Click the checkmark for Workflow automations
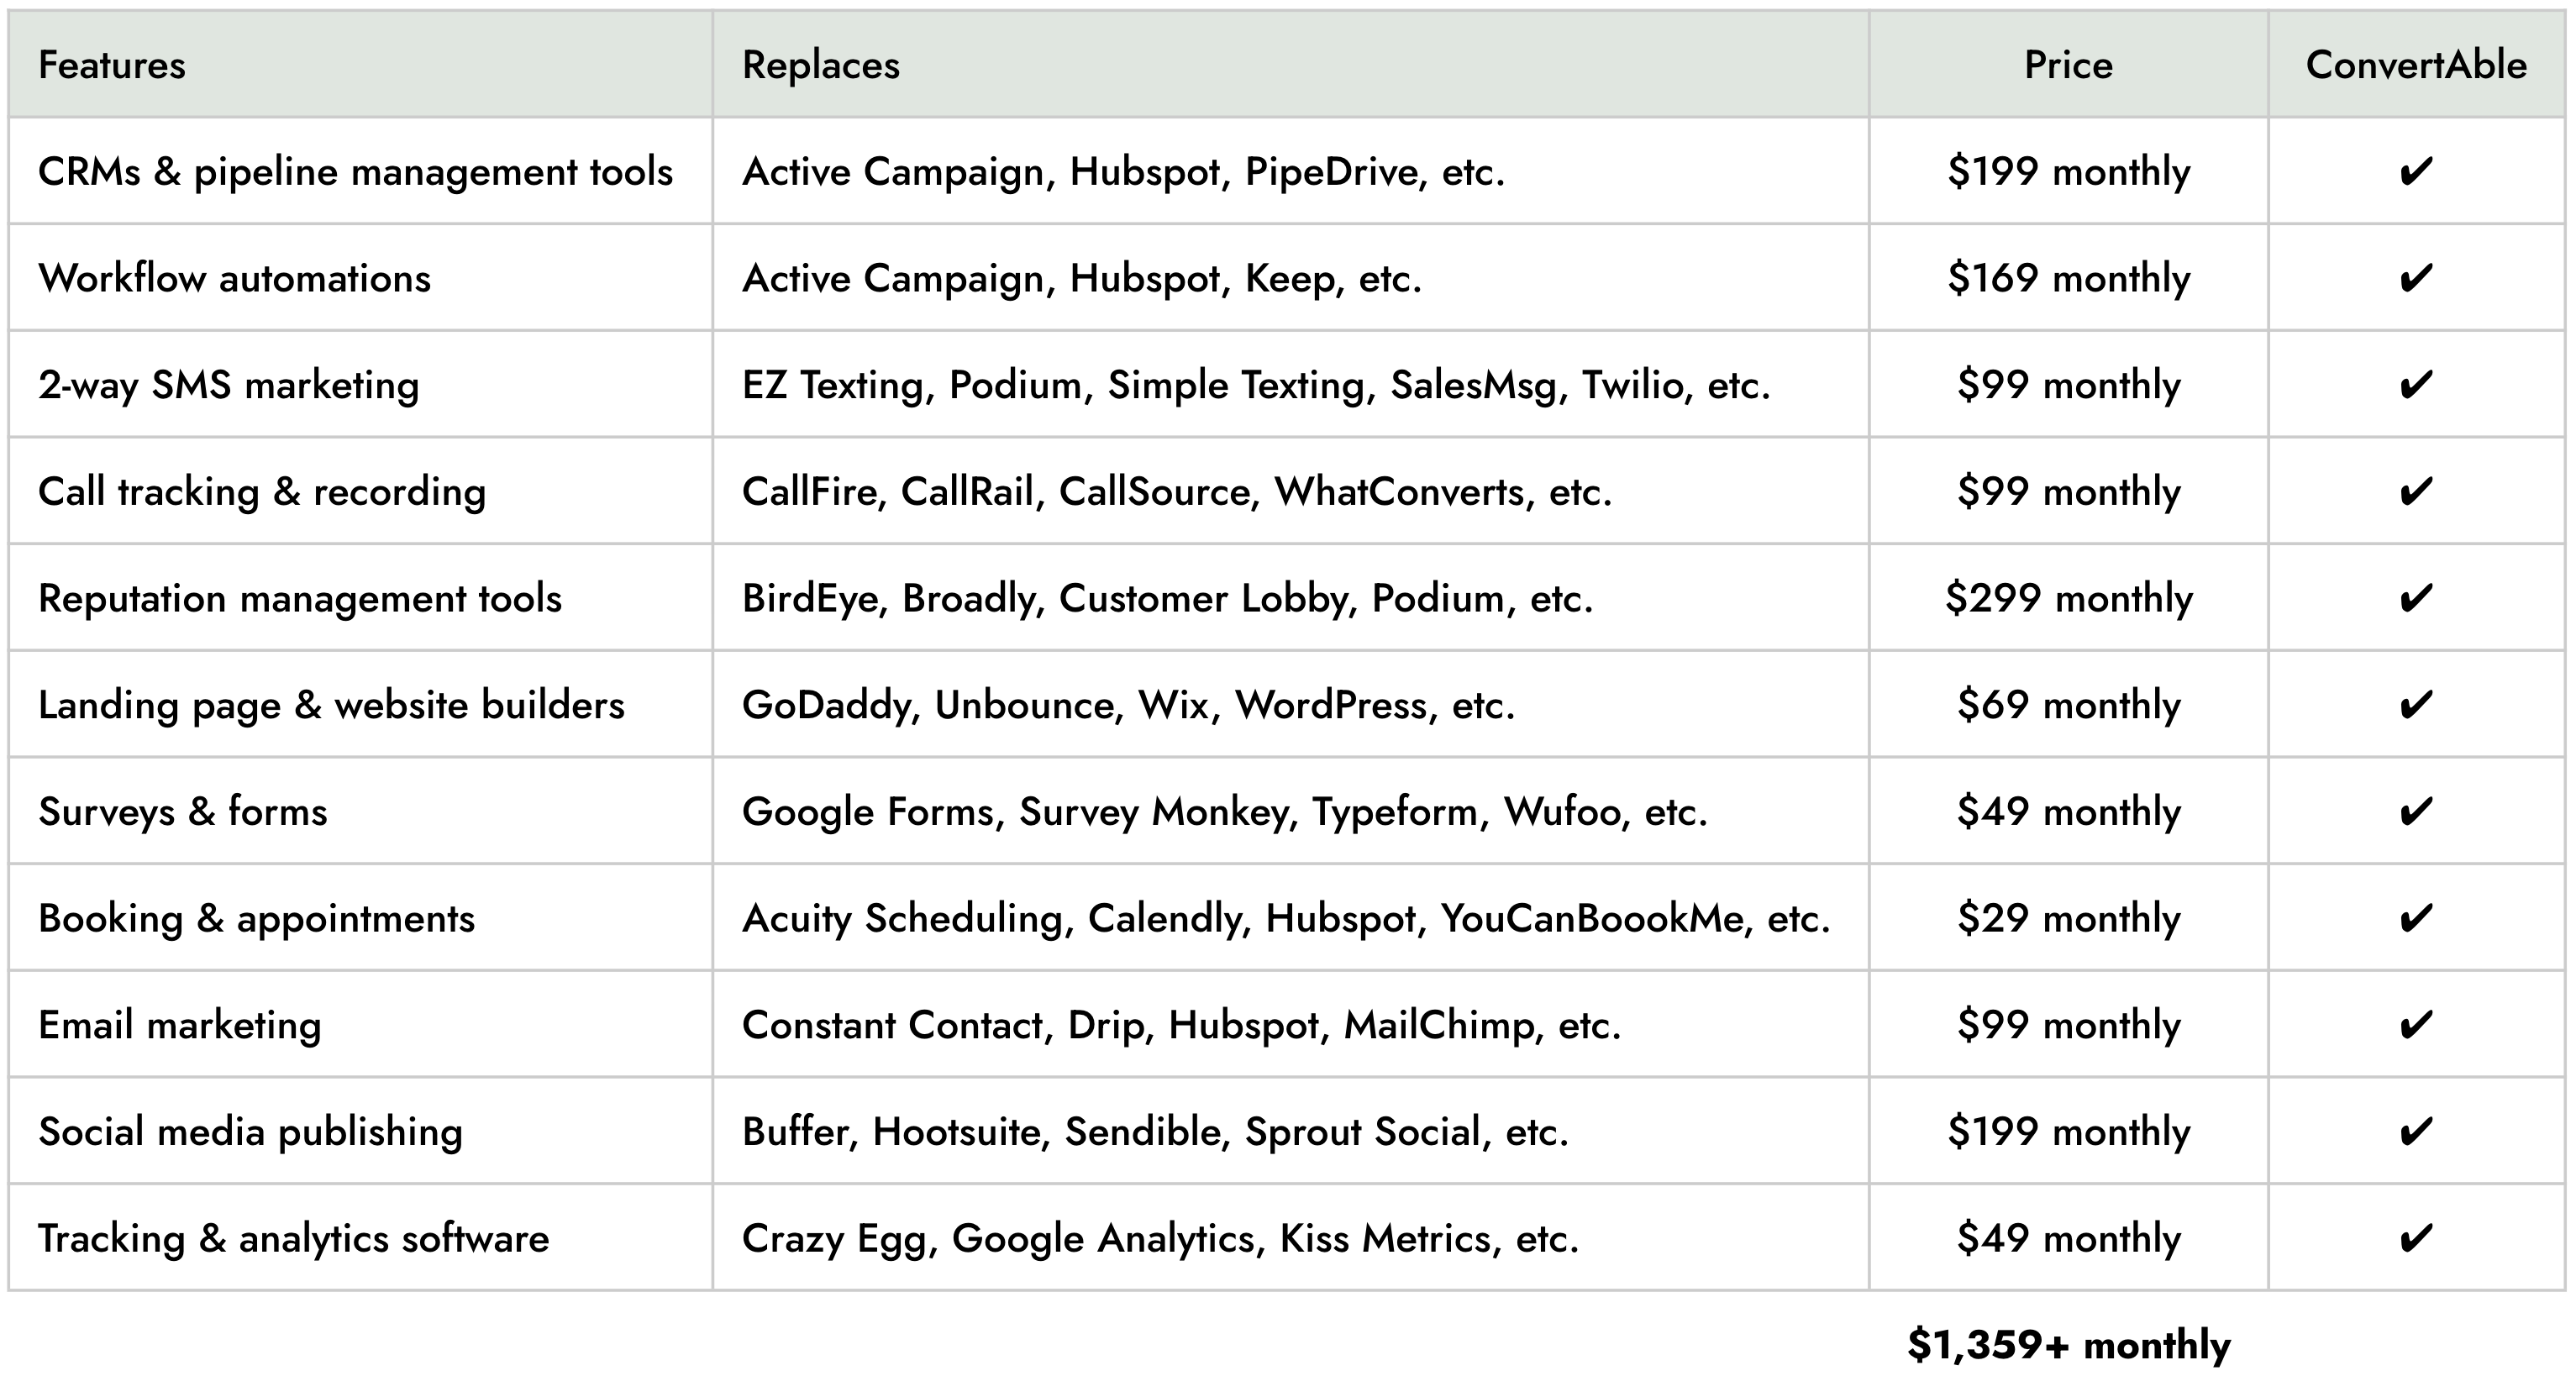Screen dimensions: 2576x1376 pos(2416,278)
